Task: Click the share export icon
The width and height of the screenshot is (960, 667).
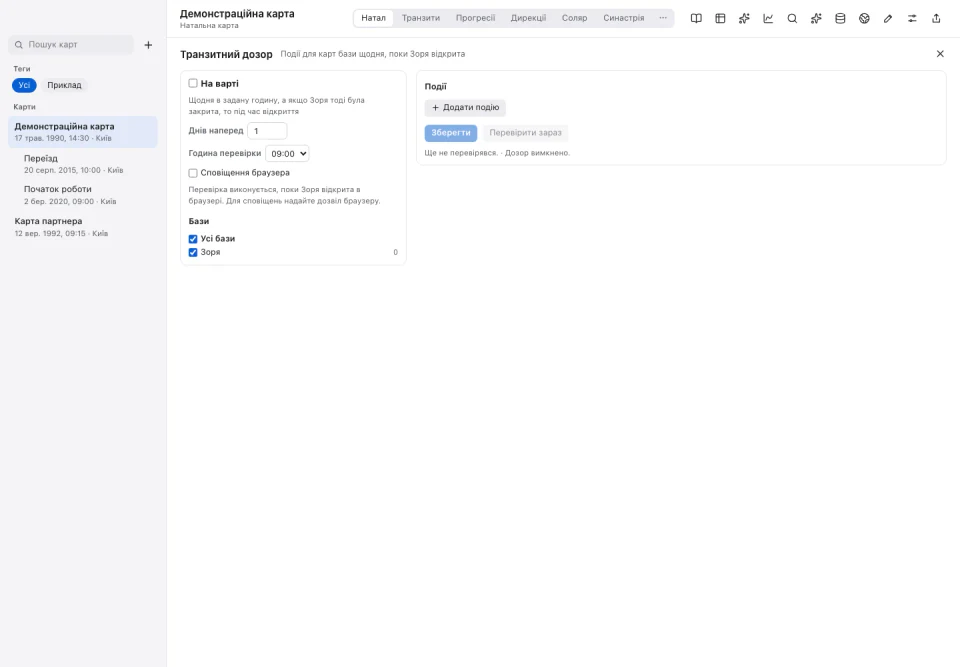Action: click(x=936, y=18)
